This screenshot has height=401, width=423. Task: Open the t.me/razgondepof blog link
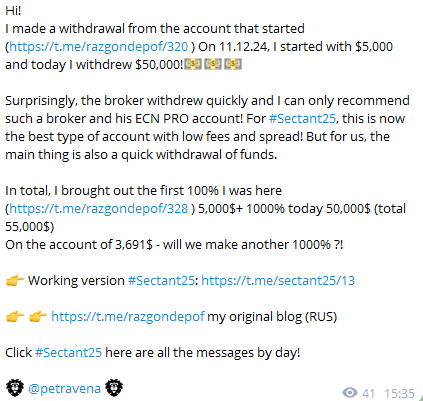128,317
